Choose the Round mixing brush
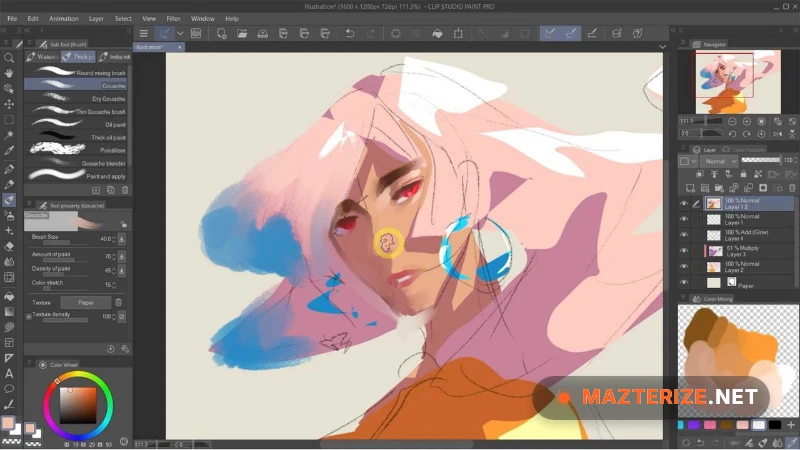Image resolution: width=800 pixels, height=450 pixels. click(76, 73)
